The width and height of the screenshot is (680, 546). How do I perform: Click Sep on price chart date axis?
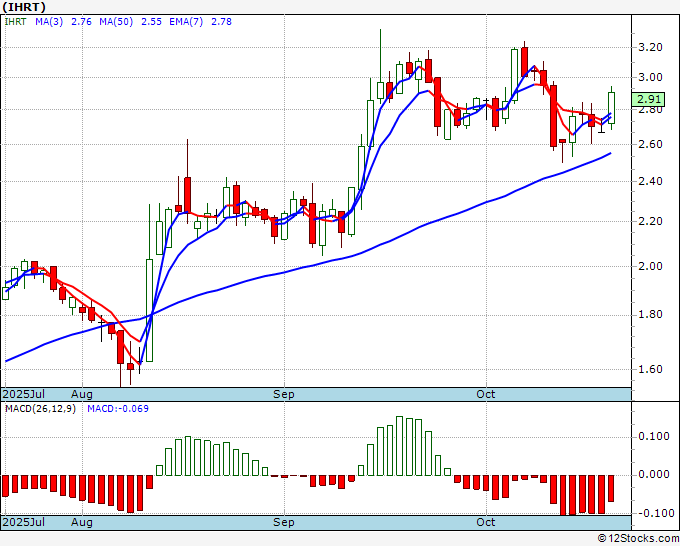pos(284,394)
